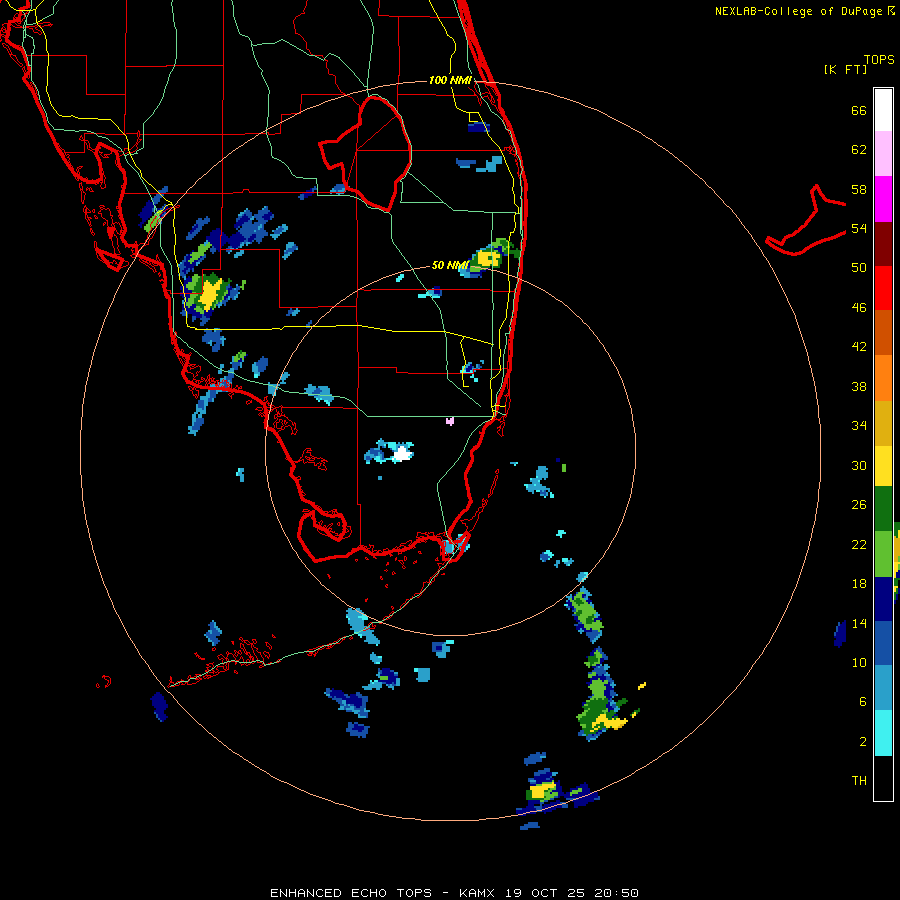Click the legend value 22
900x900 pixels.
click(859, 544)
